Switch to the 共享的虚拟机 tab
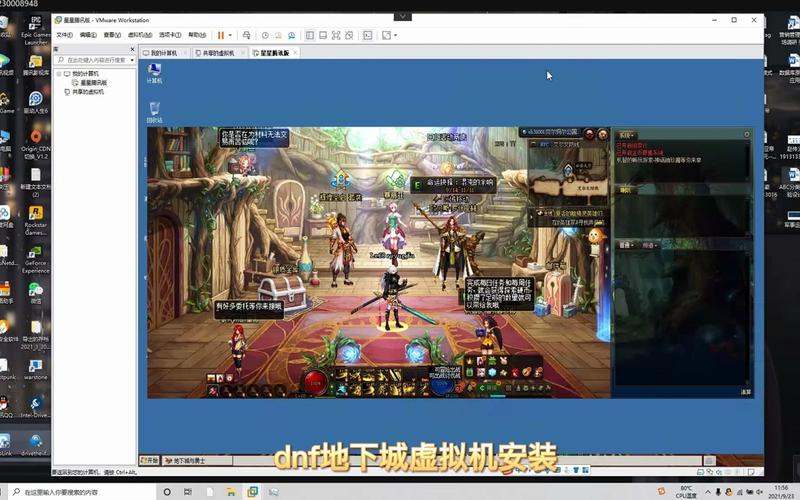This screenshot has width=800, height=500. tap(218, 53)
